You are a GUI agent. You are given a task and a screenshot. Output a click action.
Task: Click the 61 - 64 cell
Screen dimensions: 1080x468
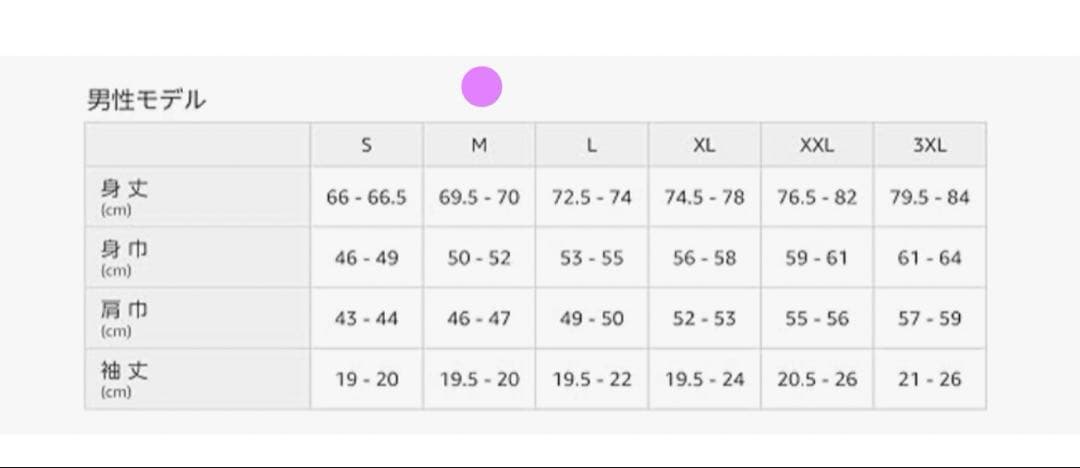[x=929, y=258]
